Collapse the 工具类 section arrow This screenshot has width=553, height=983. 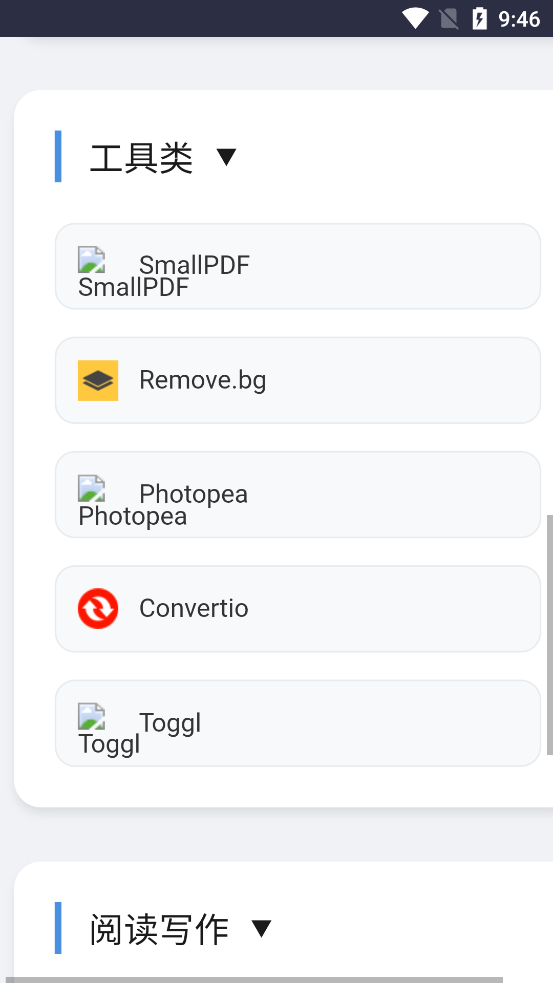tap(226, 157)
